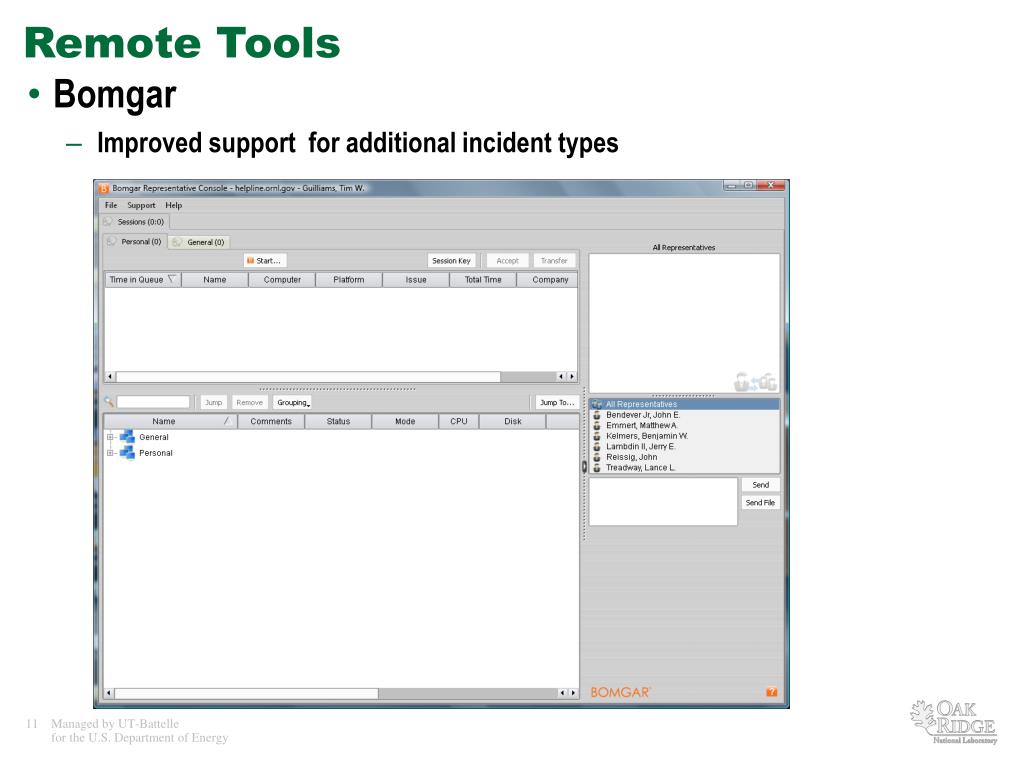Sort queue by Name column header
Image resolution: width=1024 pixels, height=768 pixels.
point(215,280)
